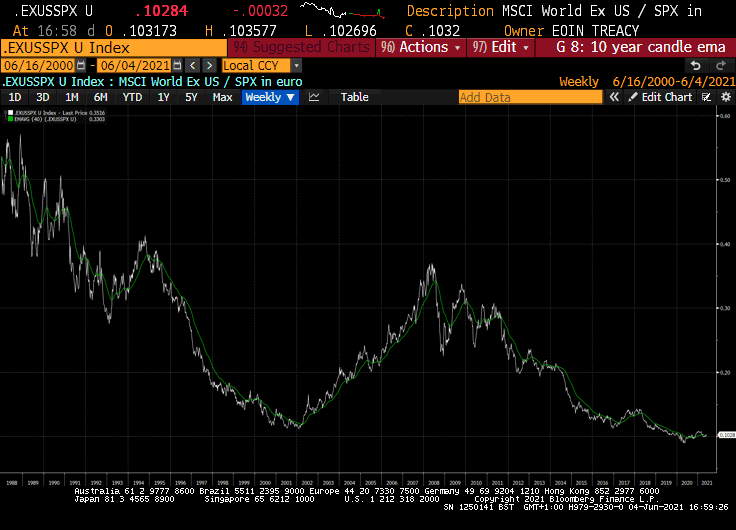
Task: Click the G 8: 10 year candle ema title
Action: (641, 47)
